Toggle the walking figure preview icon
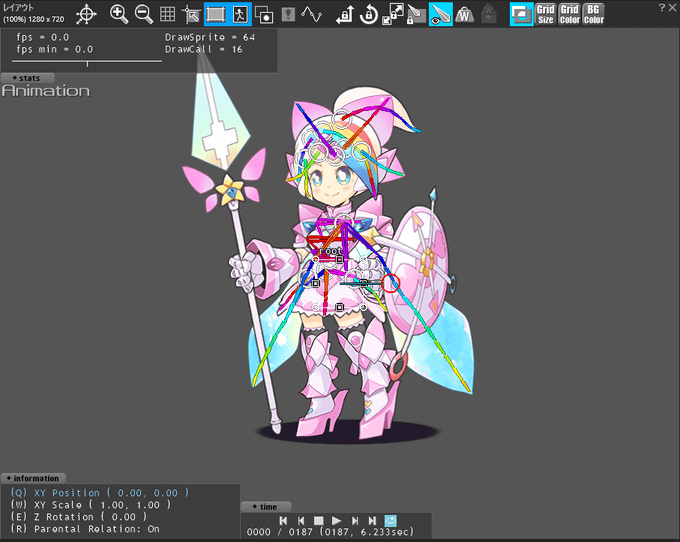Screen dimensions: 680x542 coord(239,14)
